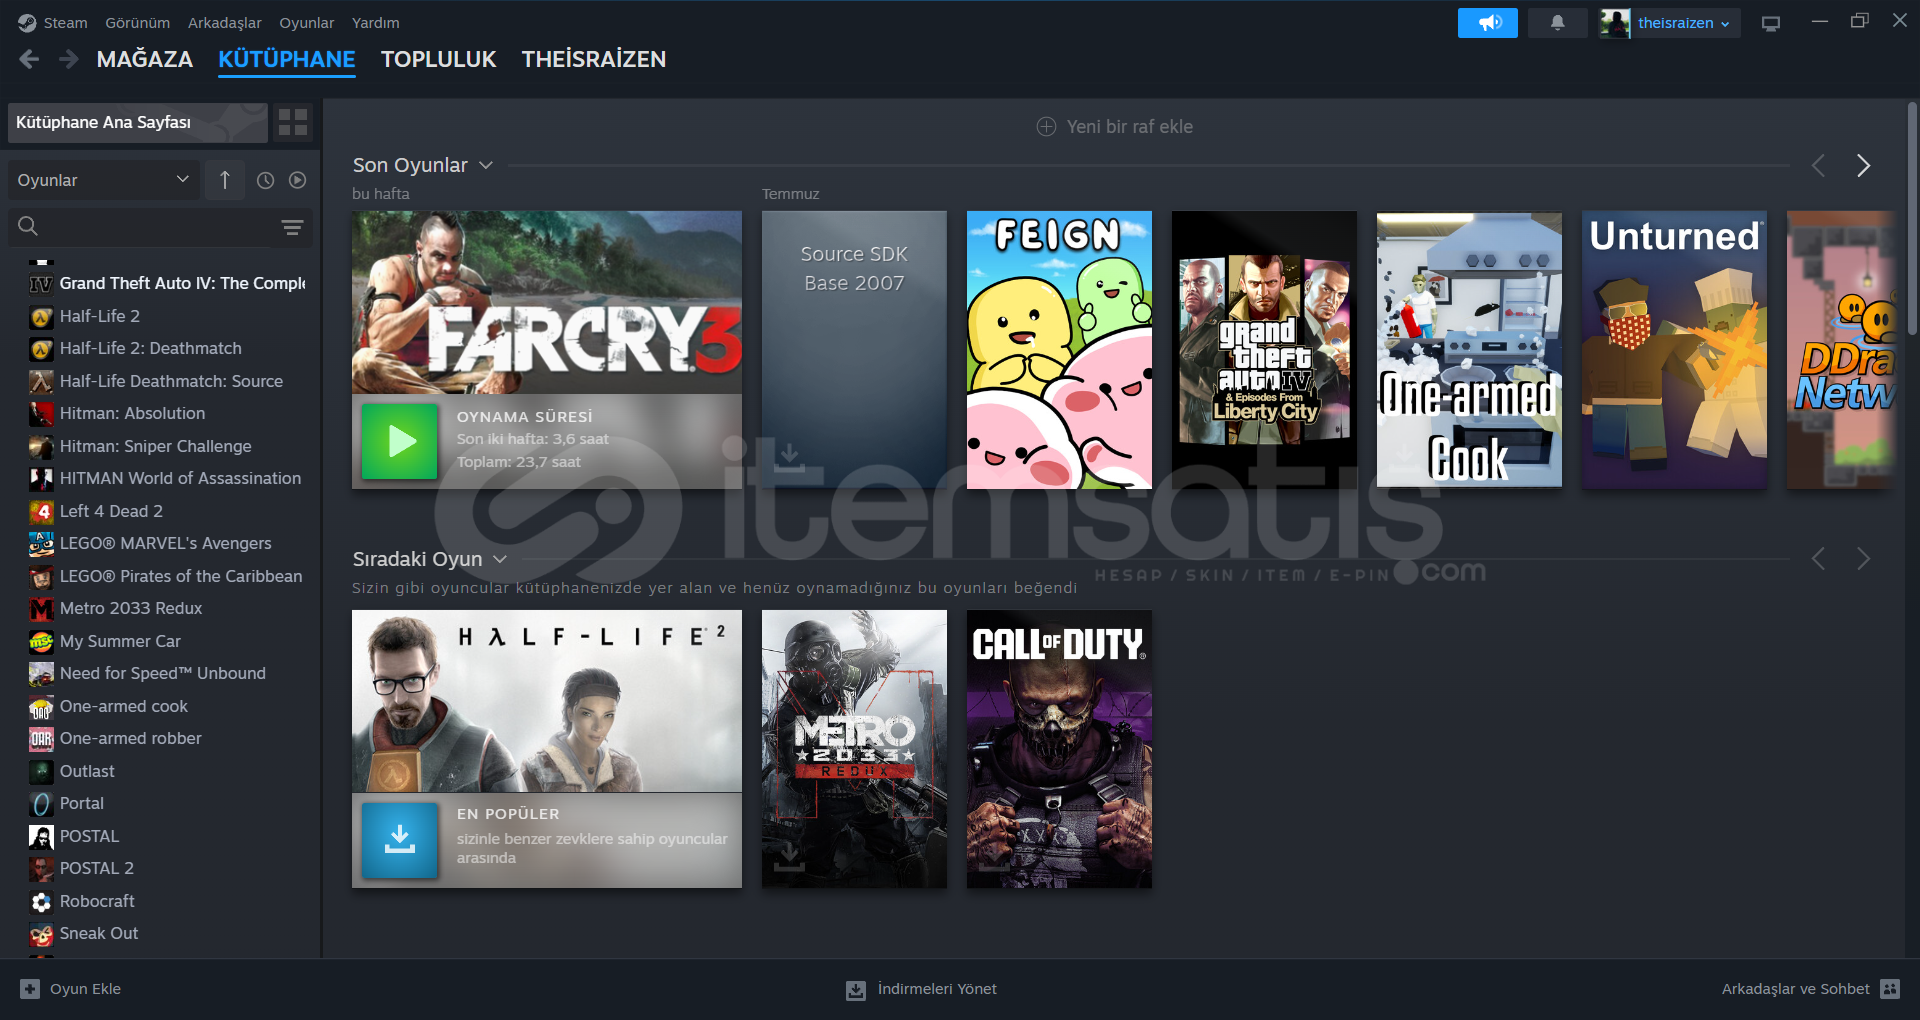
Task: Click the user avatar picture
Action: click(x=1615, y=23)
